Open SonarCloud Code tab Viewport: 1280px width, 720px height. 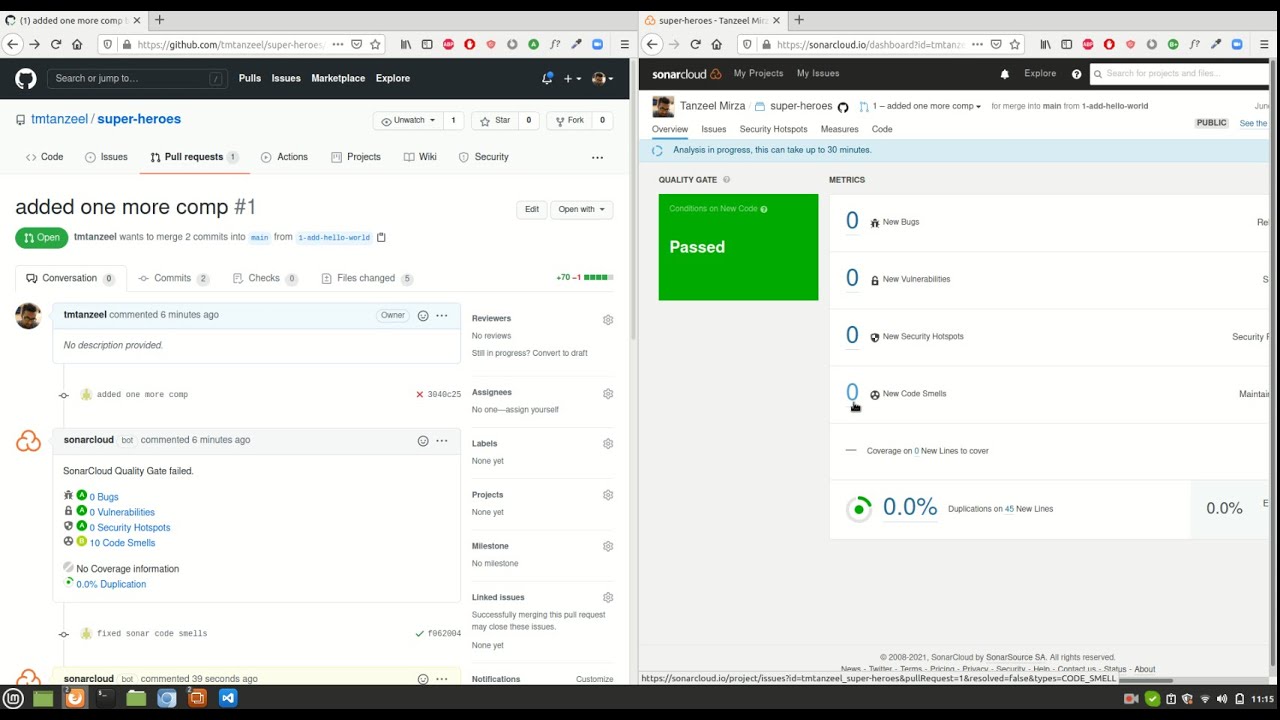[x=882, y=129]
